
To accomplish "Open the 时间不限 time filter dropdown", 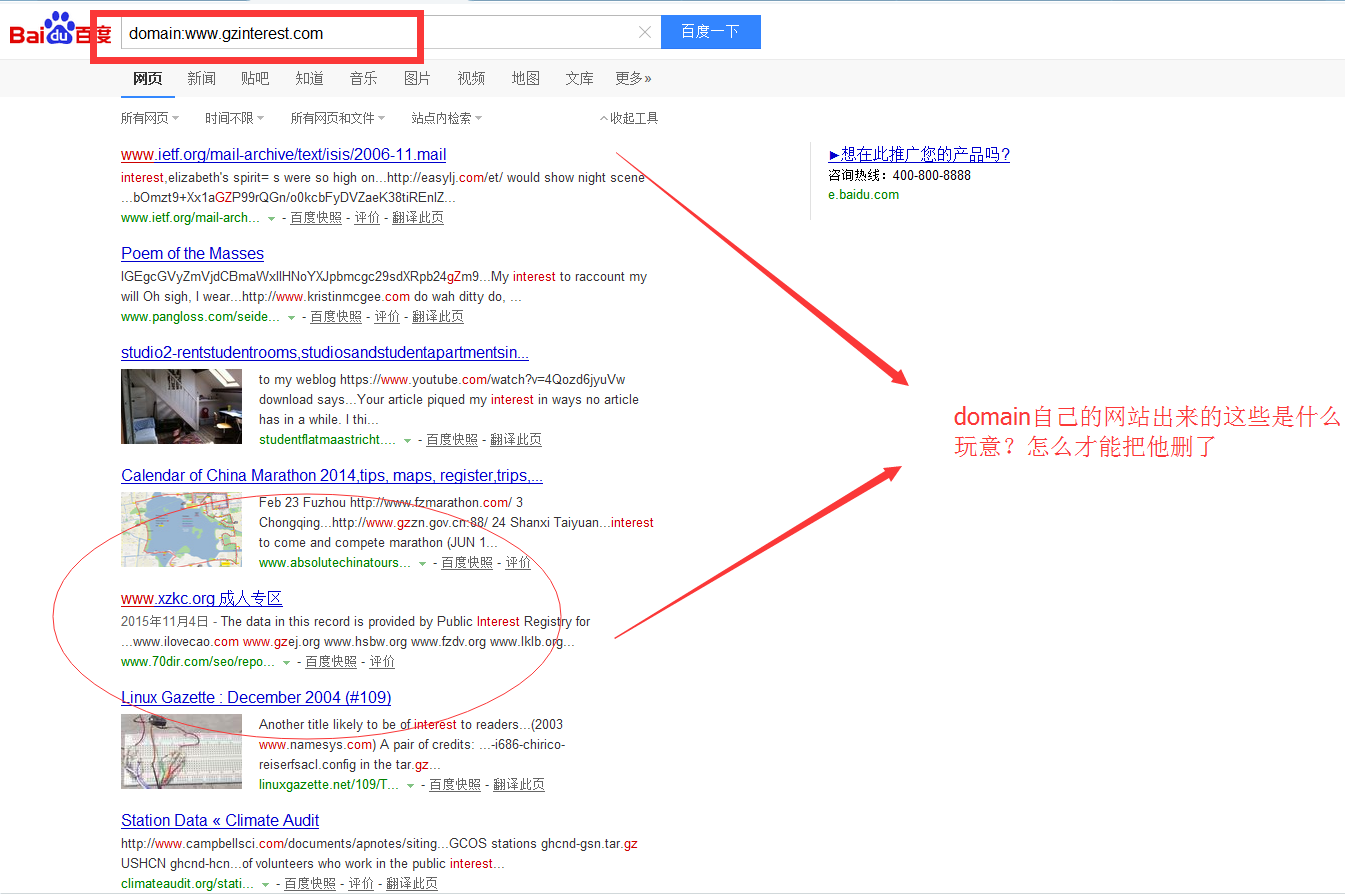I will [234, 118].
